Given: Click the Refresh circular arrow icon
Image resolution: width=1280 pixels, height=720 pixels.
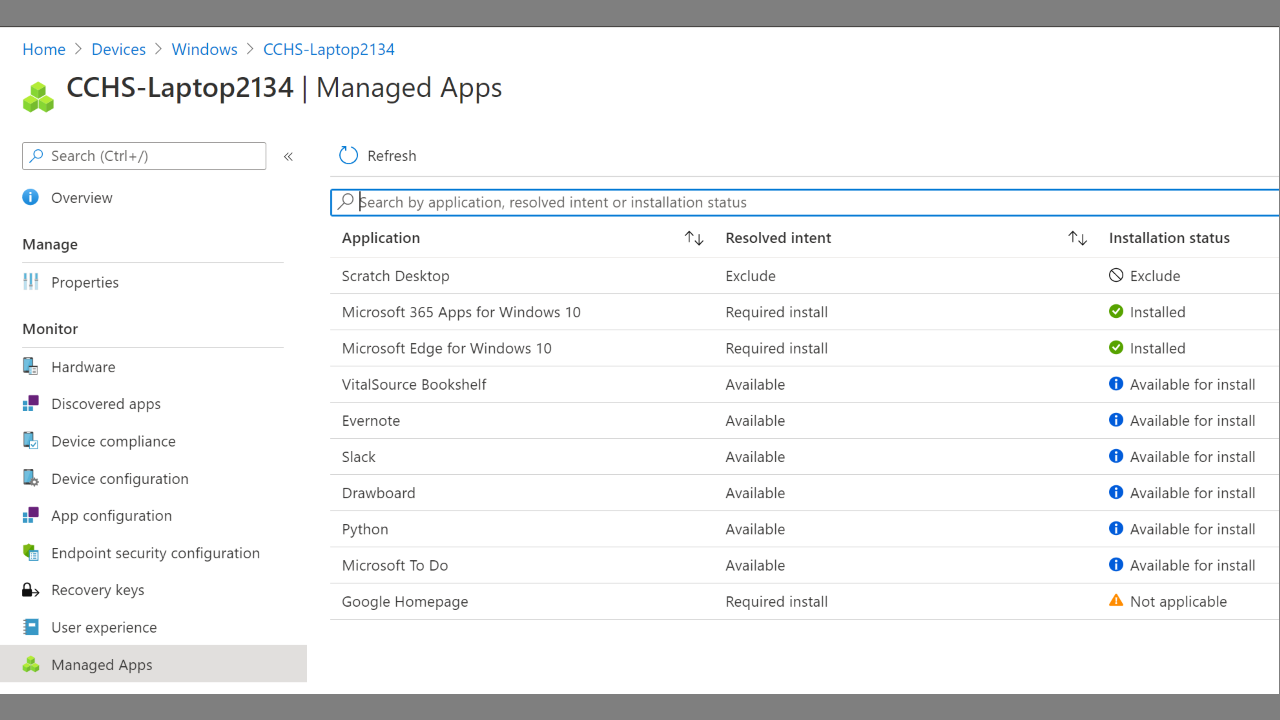Looking at the screenshot, I should [x=348, y=155].
